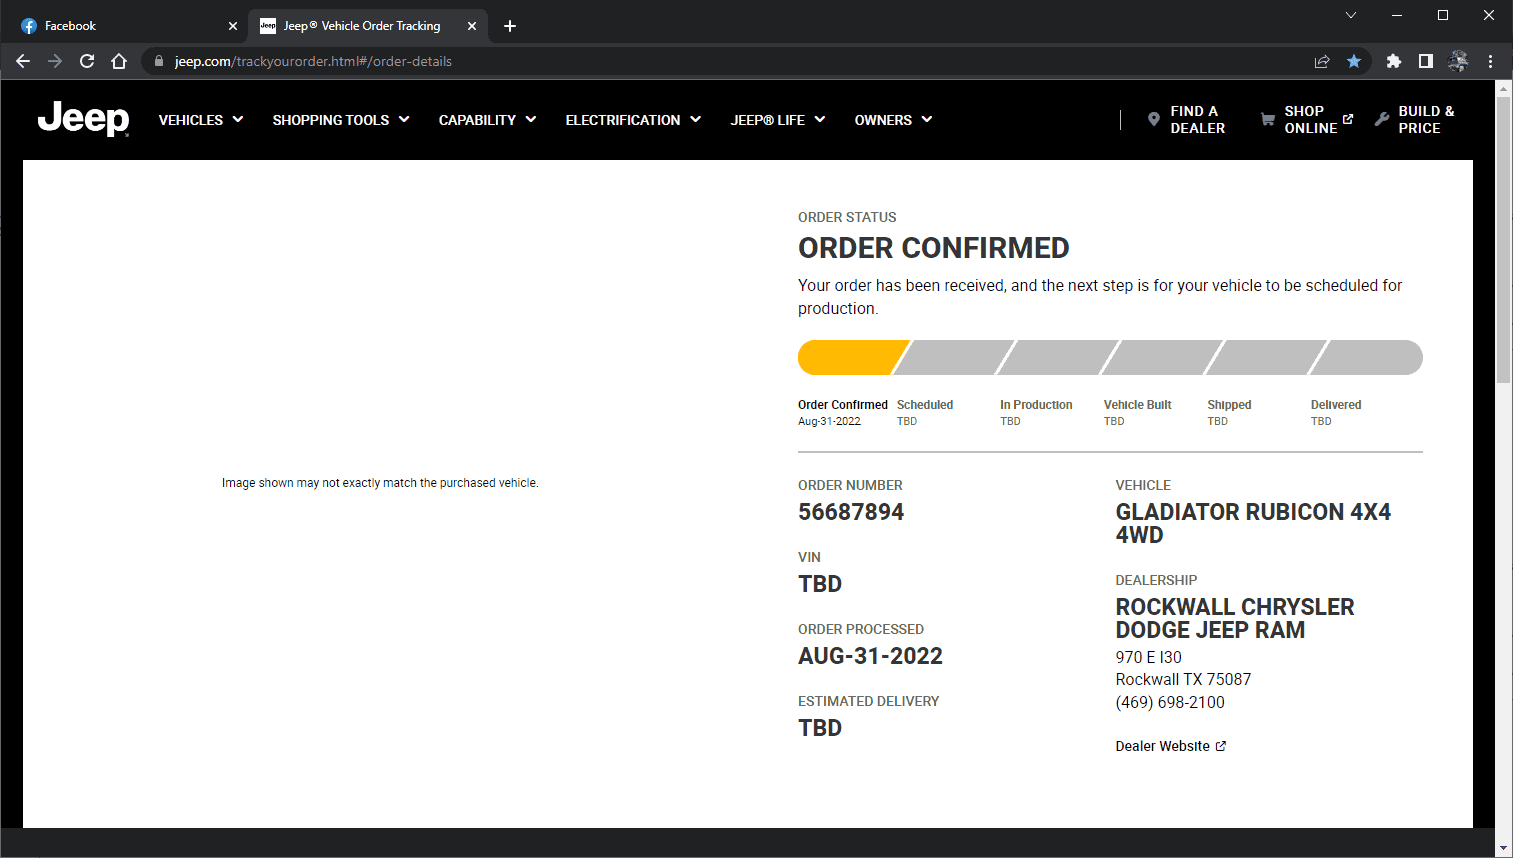1513x858 pixels.
Task: Open browser home page icon
Action: coord(119,61)
